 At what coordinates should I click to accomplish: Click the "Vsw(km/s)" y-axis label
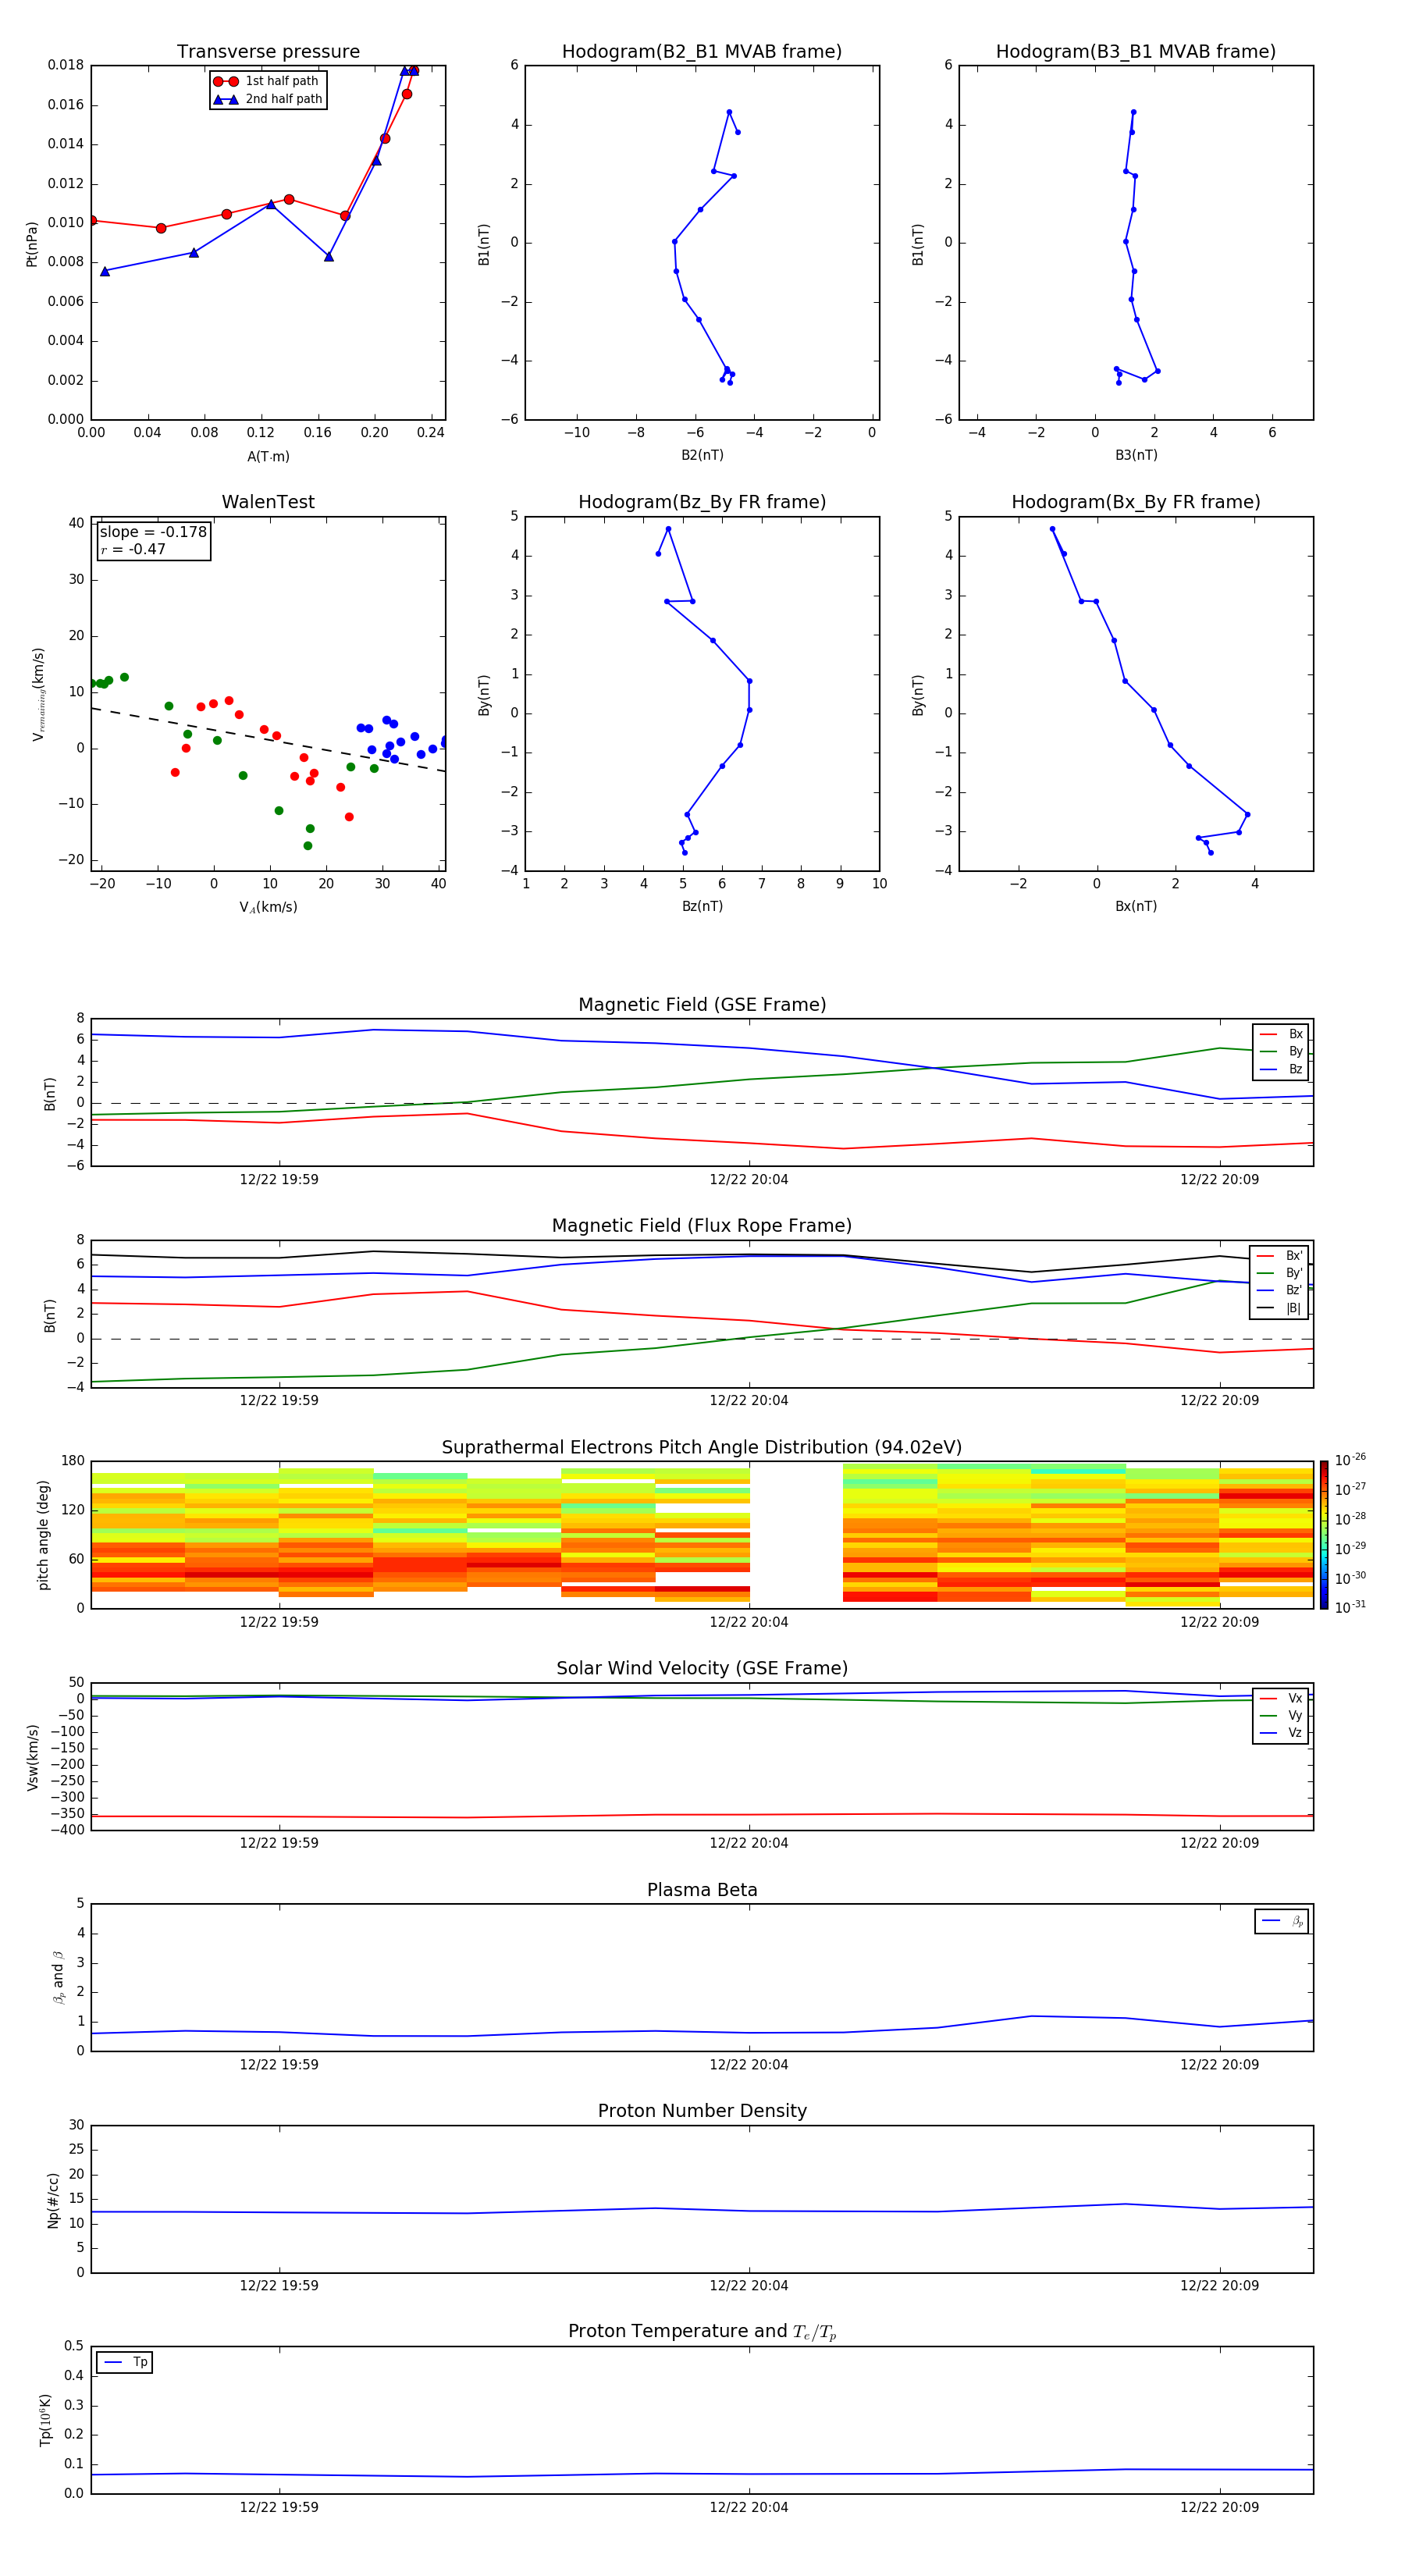pyautogui.click(x=33, y=1757)
